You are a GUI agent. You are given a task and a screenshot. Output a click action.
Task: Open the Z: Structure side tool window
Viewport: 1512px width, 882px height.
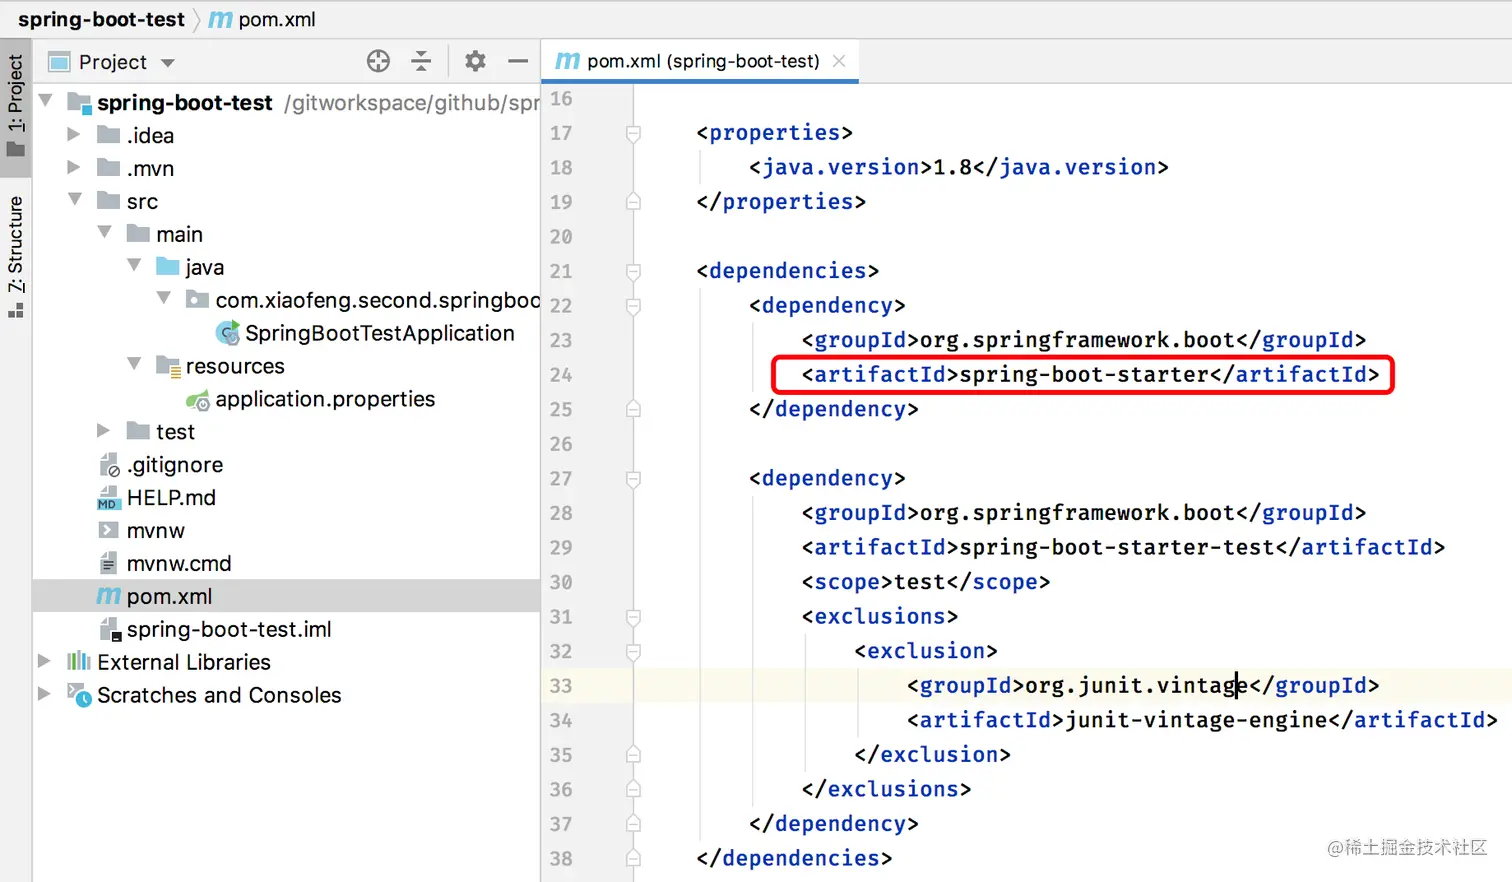(x=15, y=257)
